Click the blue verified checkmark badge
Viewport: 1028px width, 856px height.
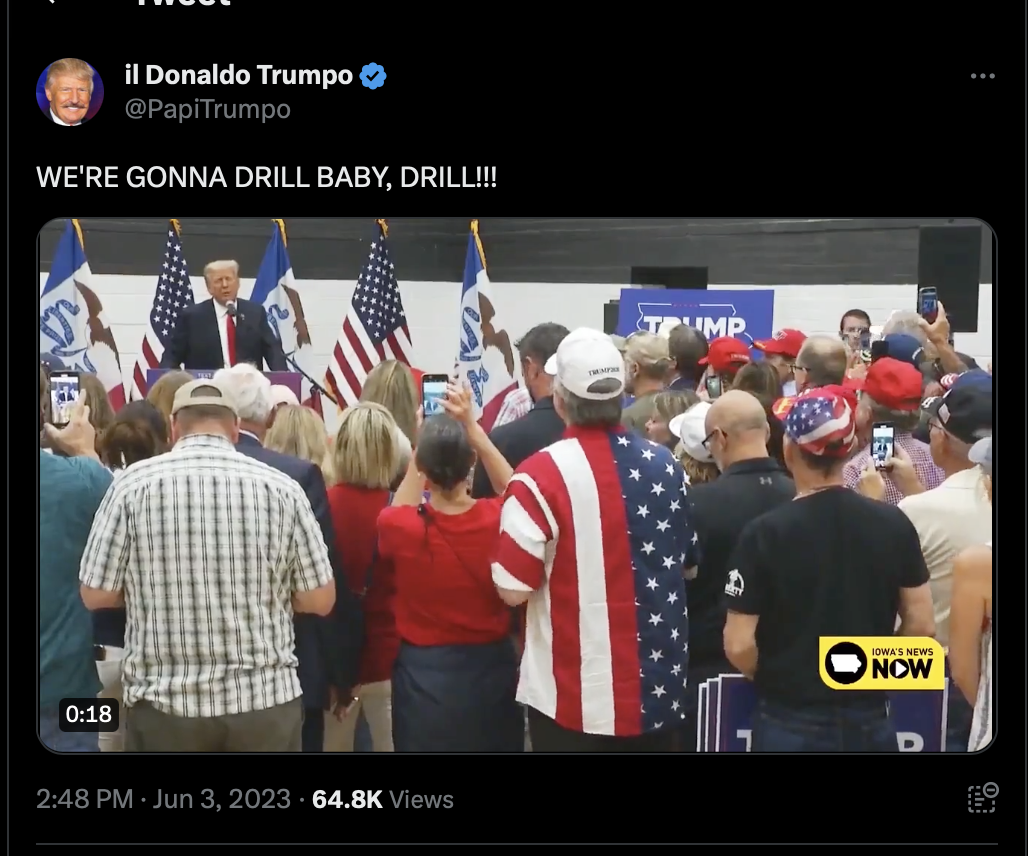(x=373, y=76)
